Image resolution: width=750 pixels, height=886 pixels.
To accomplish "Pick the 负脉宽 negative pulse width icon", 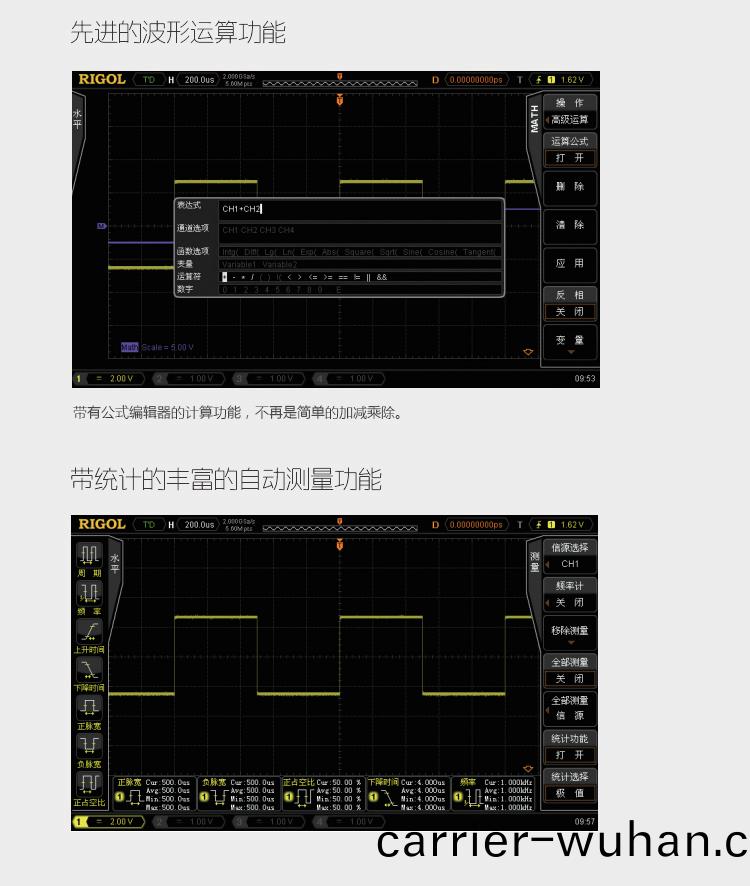I will tap(89, 745).
